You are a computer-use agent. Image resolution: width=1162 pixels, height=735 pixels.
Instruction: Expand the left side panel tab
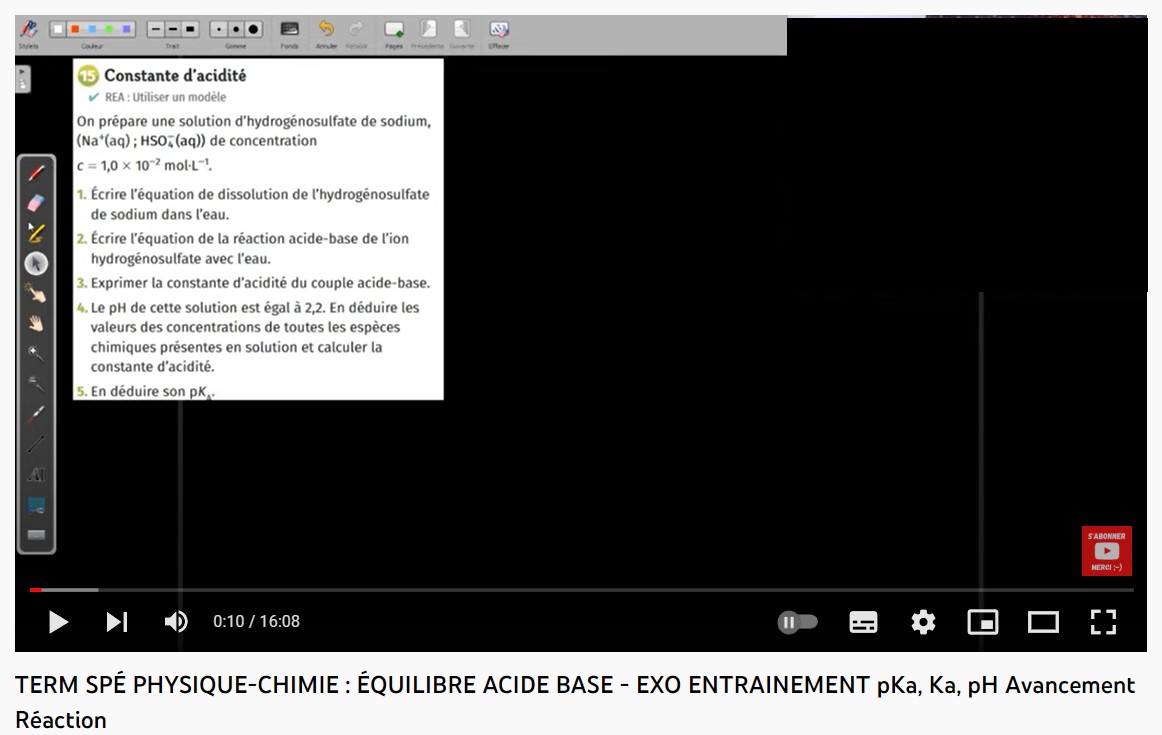pos(23,79)
